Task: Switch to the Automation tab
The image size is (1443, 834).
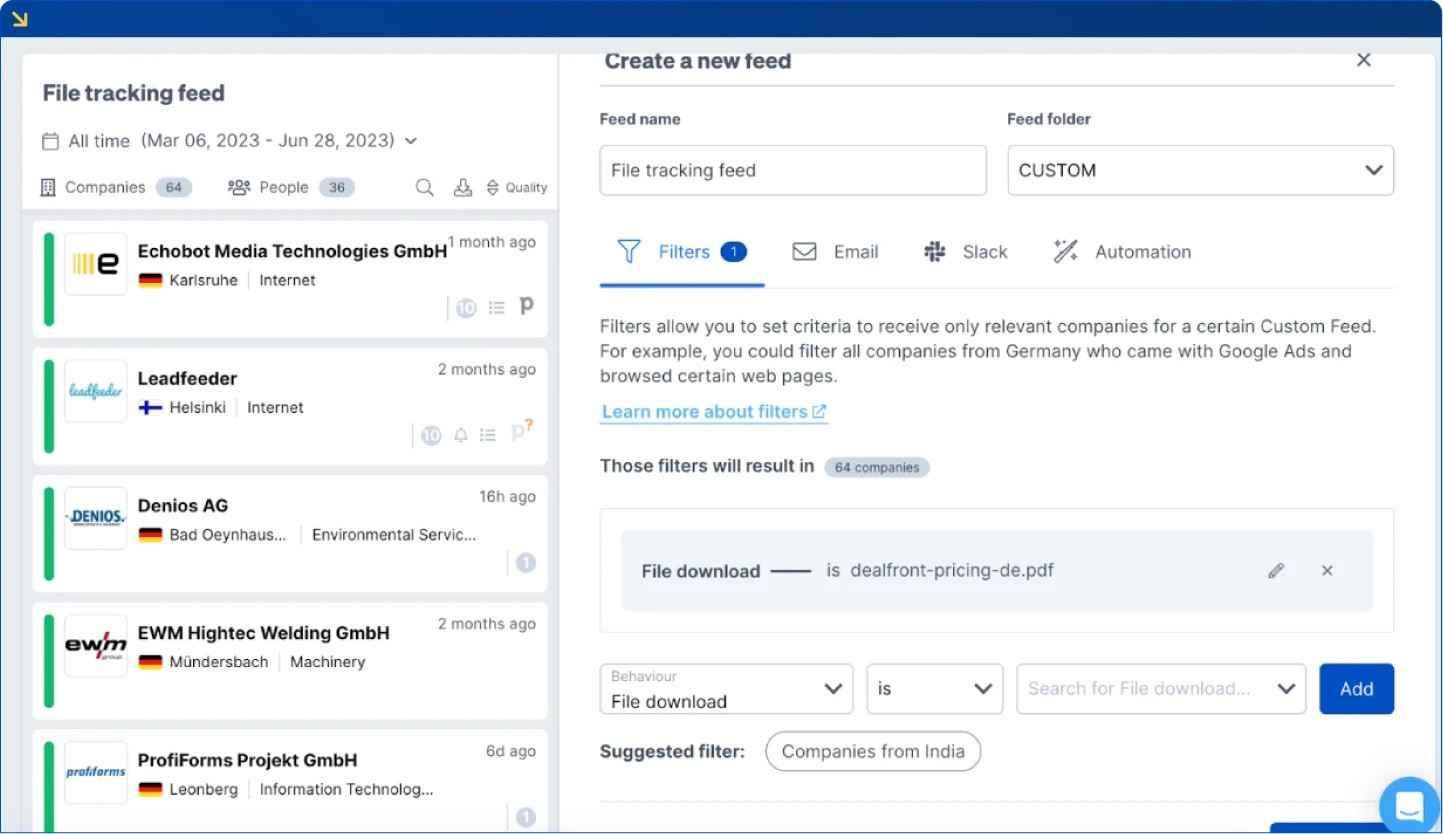Action: coord(1122,252)
